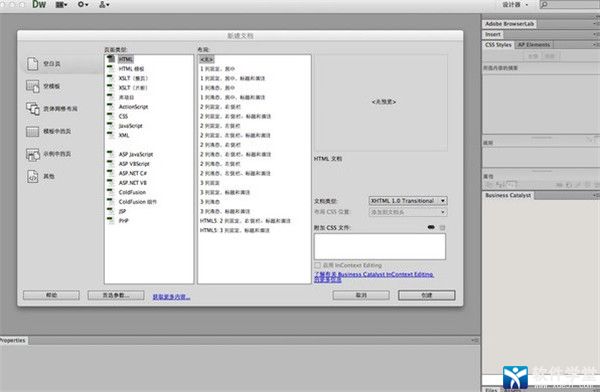Click the Preferences button beside Help
Viewport: 600px width, 392px height.
tap(116, 295)
